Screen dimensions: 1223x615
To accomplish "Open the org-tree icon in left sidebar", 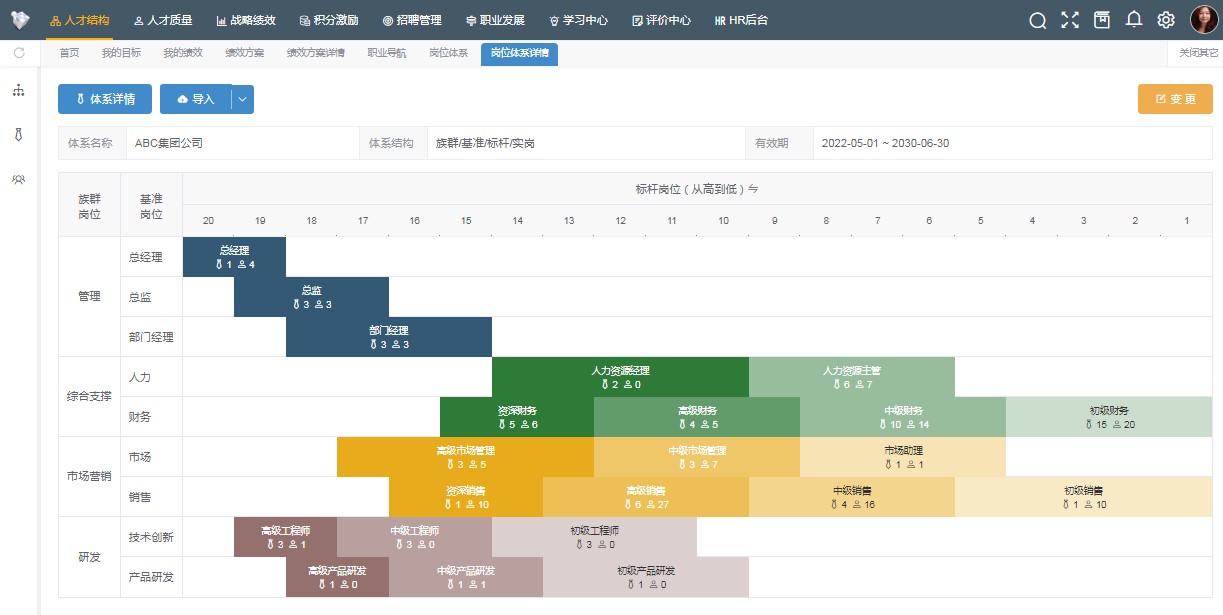I will (x=18, y=91).
